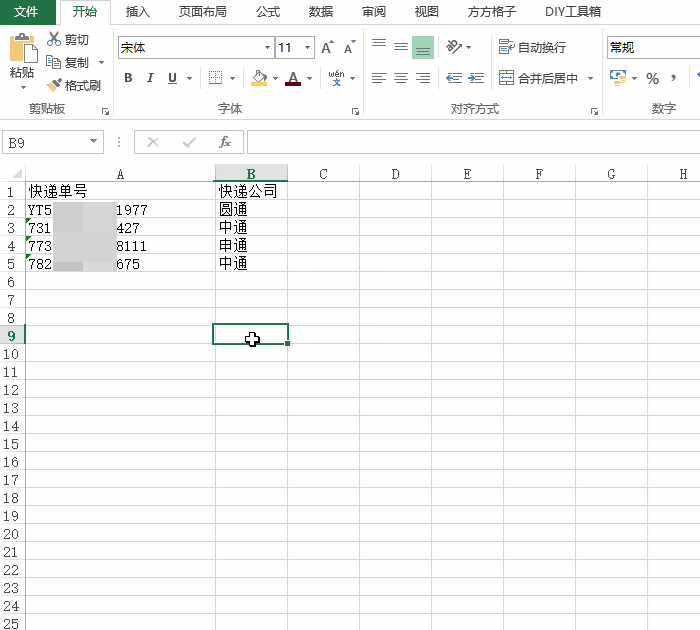Increase font size with large A
The height and width of the screenshot is (630, 700).
(x=327, y=47)
